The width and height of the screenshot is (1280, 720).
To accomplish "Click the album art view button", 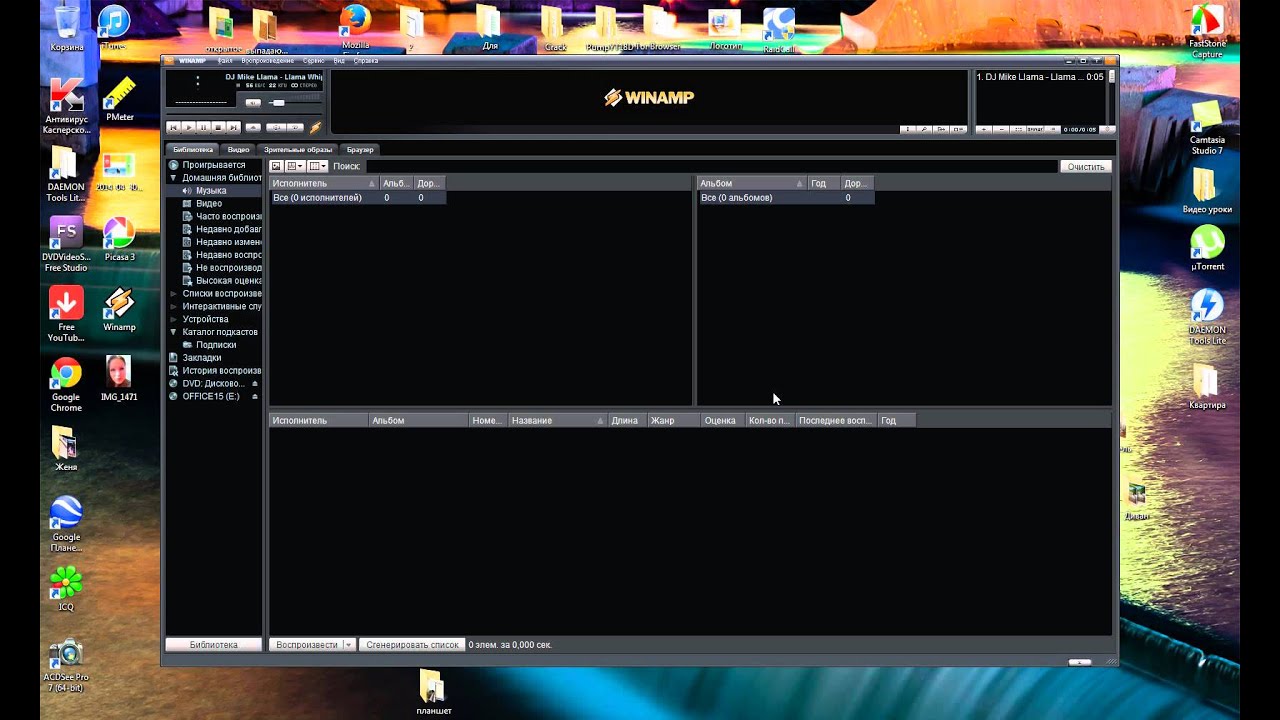I will [277, 166].
